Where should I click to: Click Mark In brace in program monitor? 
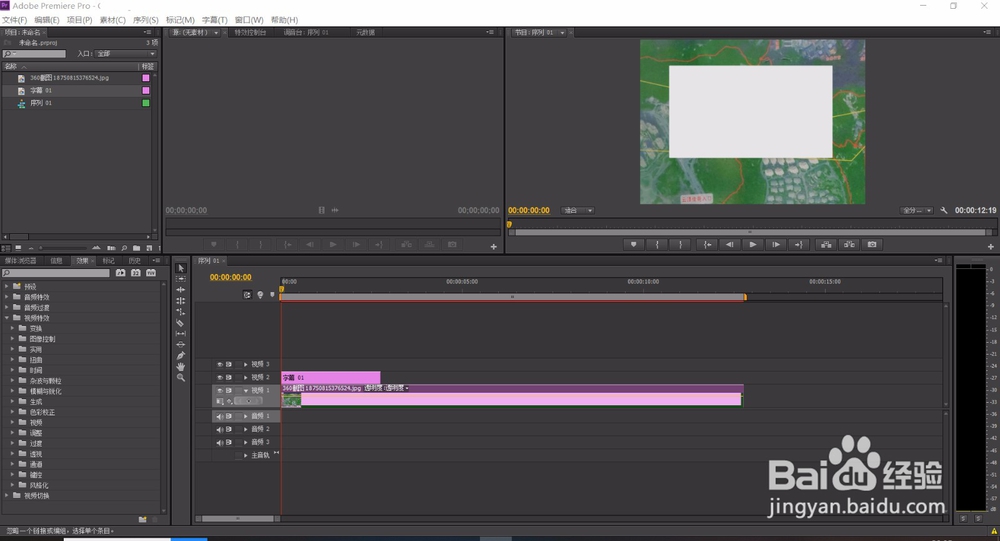pos(657,244)
